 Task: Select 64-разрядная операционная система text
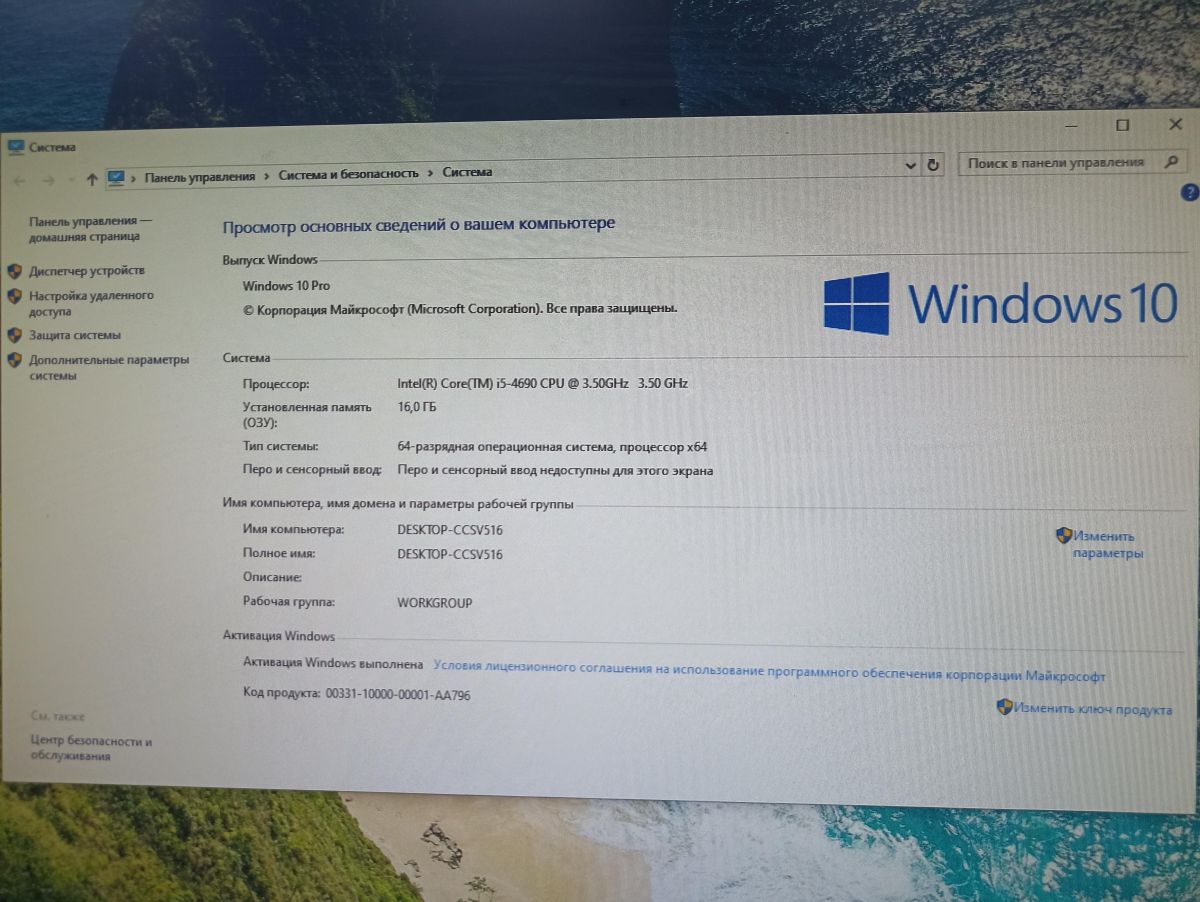click(x=552, y=447)
